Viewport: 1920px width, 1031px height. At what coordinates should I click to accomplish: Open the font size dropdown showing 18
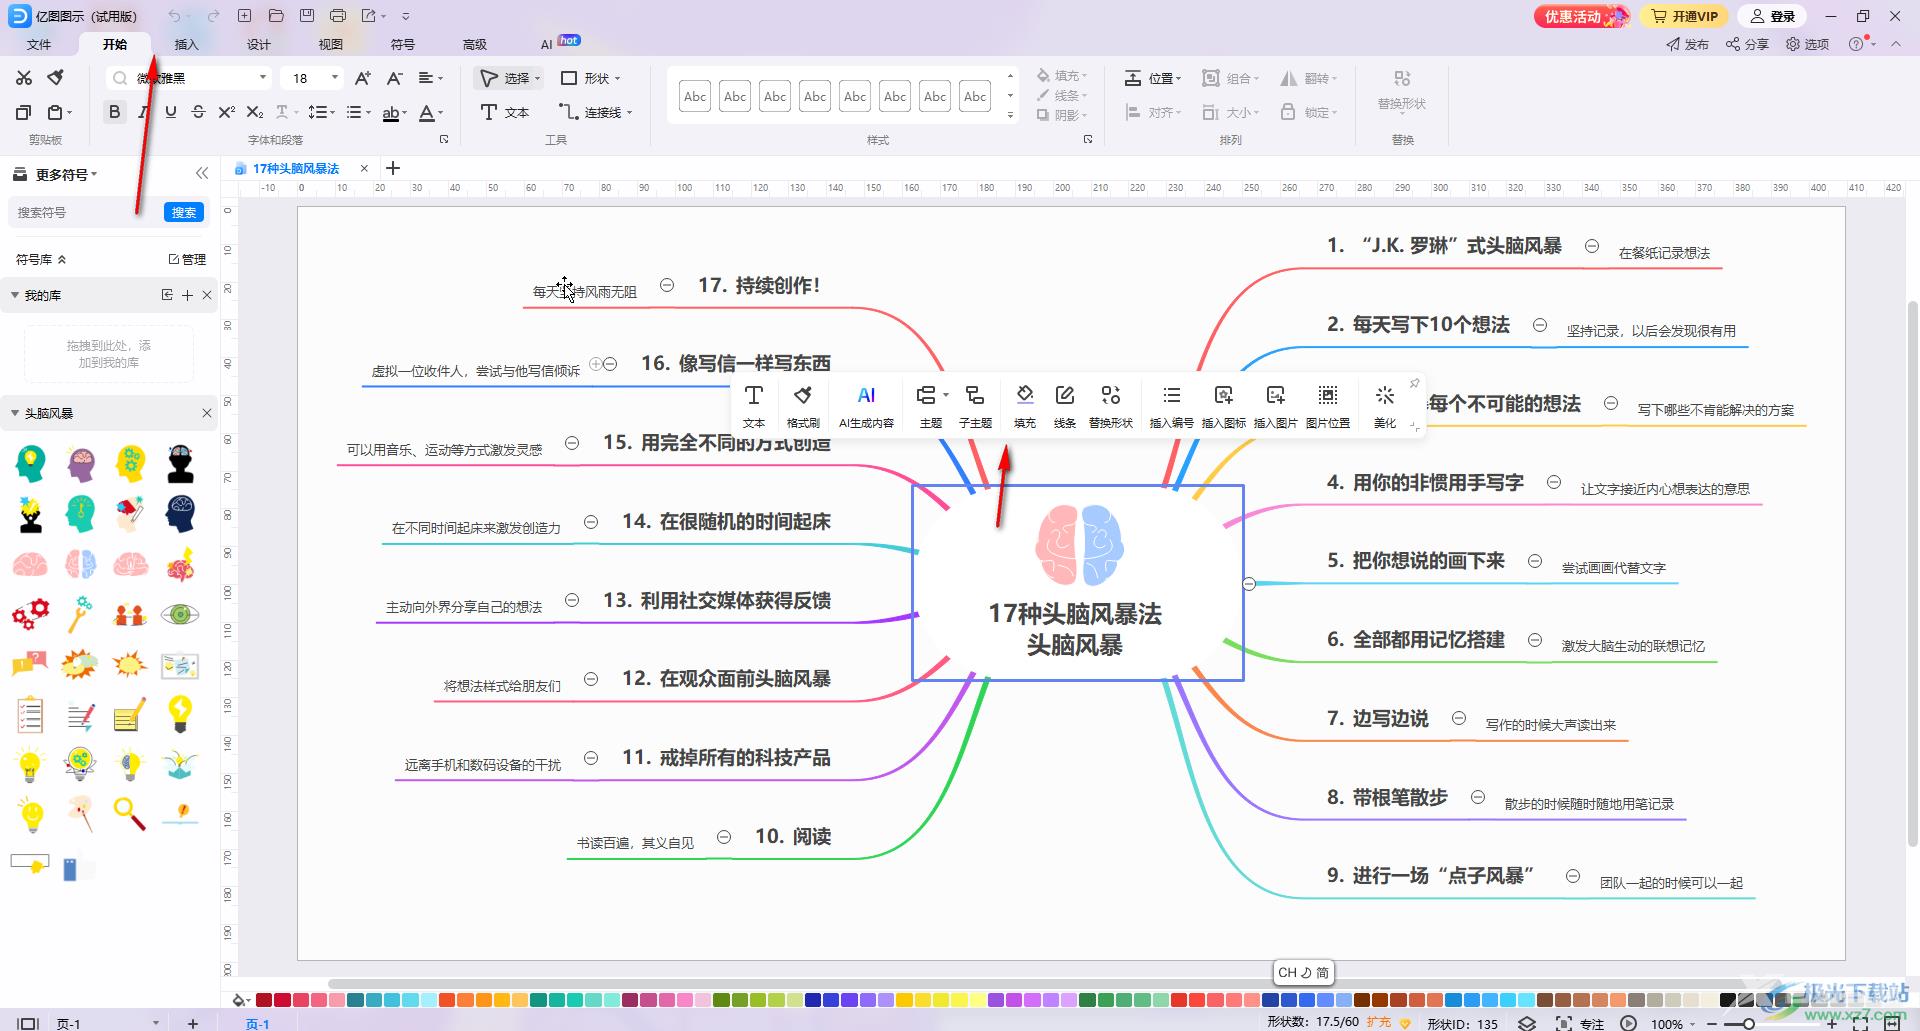tap(335, 78)
